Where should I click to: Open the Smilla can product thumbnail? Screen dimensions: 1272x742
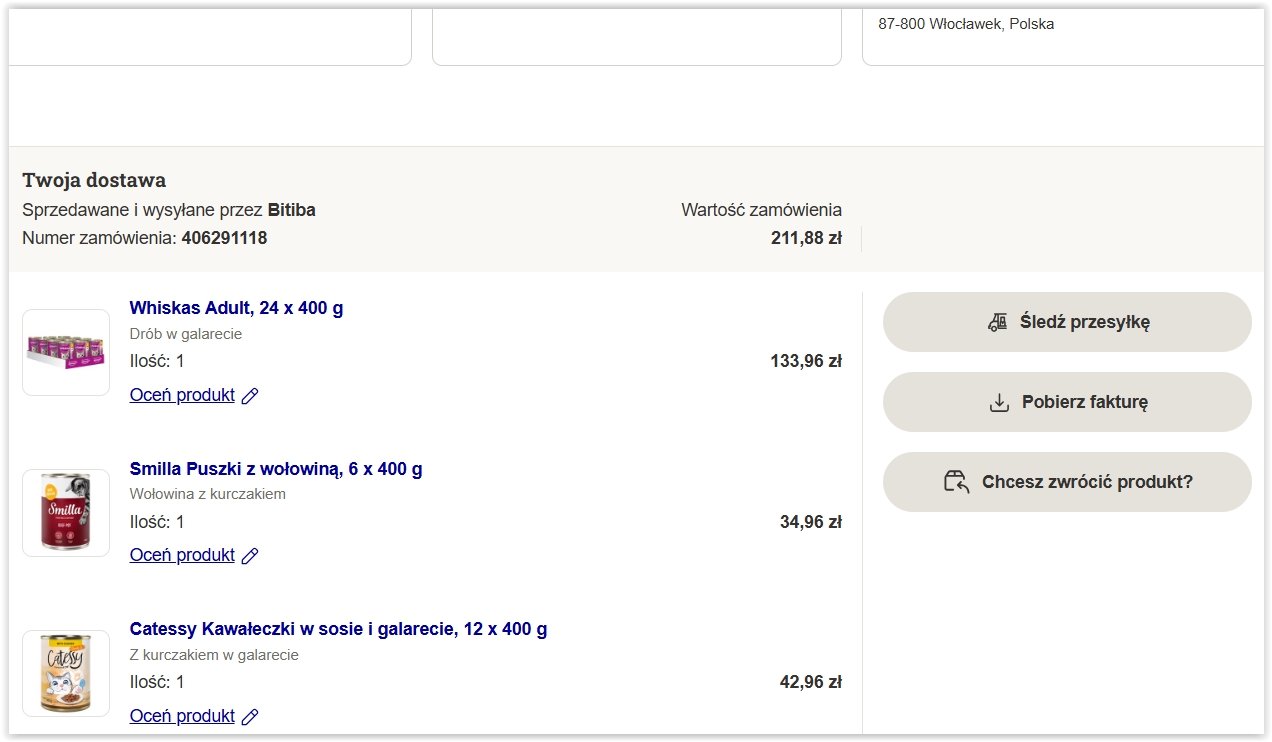point(66,513)
